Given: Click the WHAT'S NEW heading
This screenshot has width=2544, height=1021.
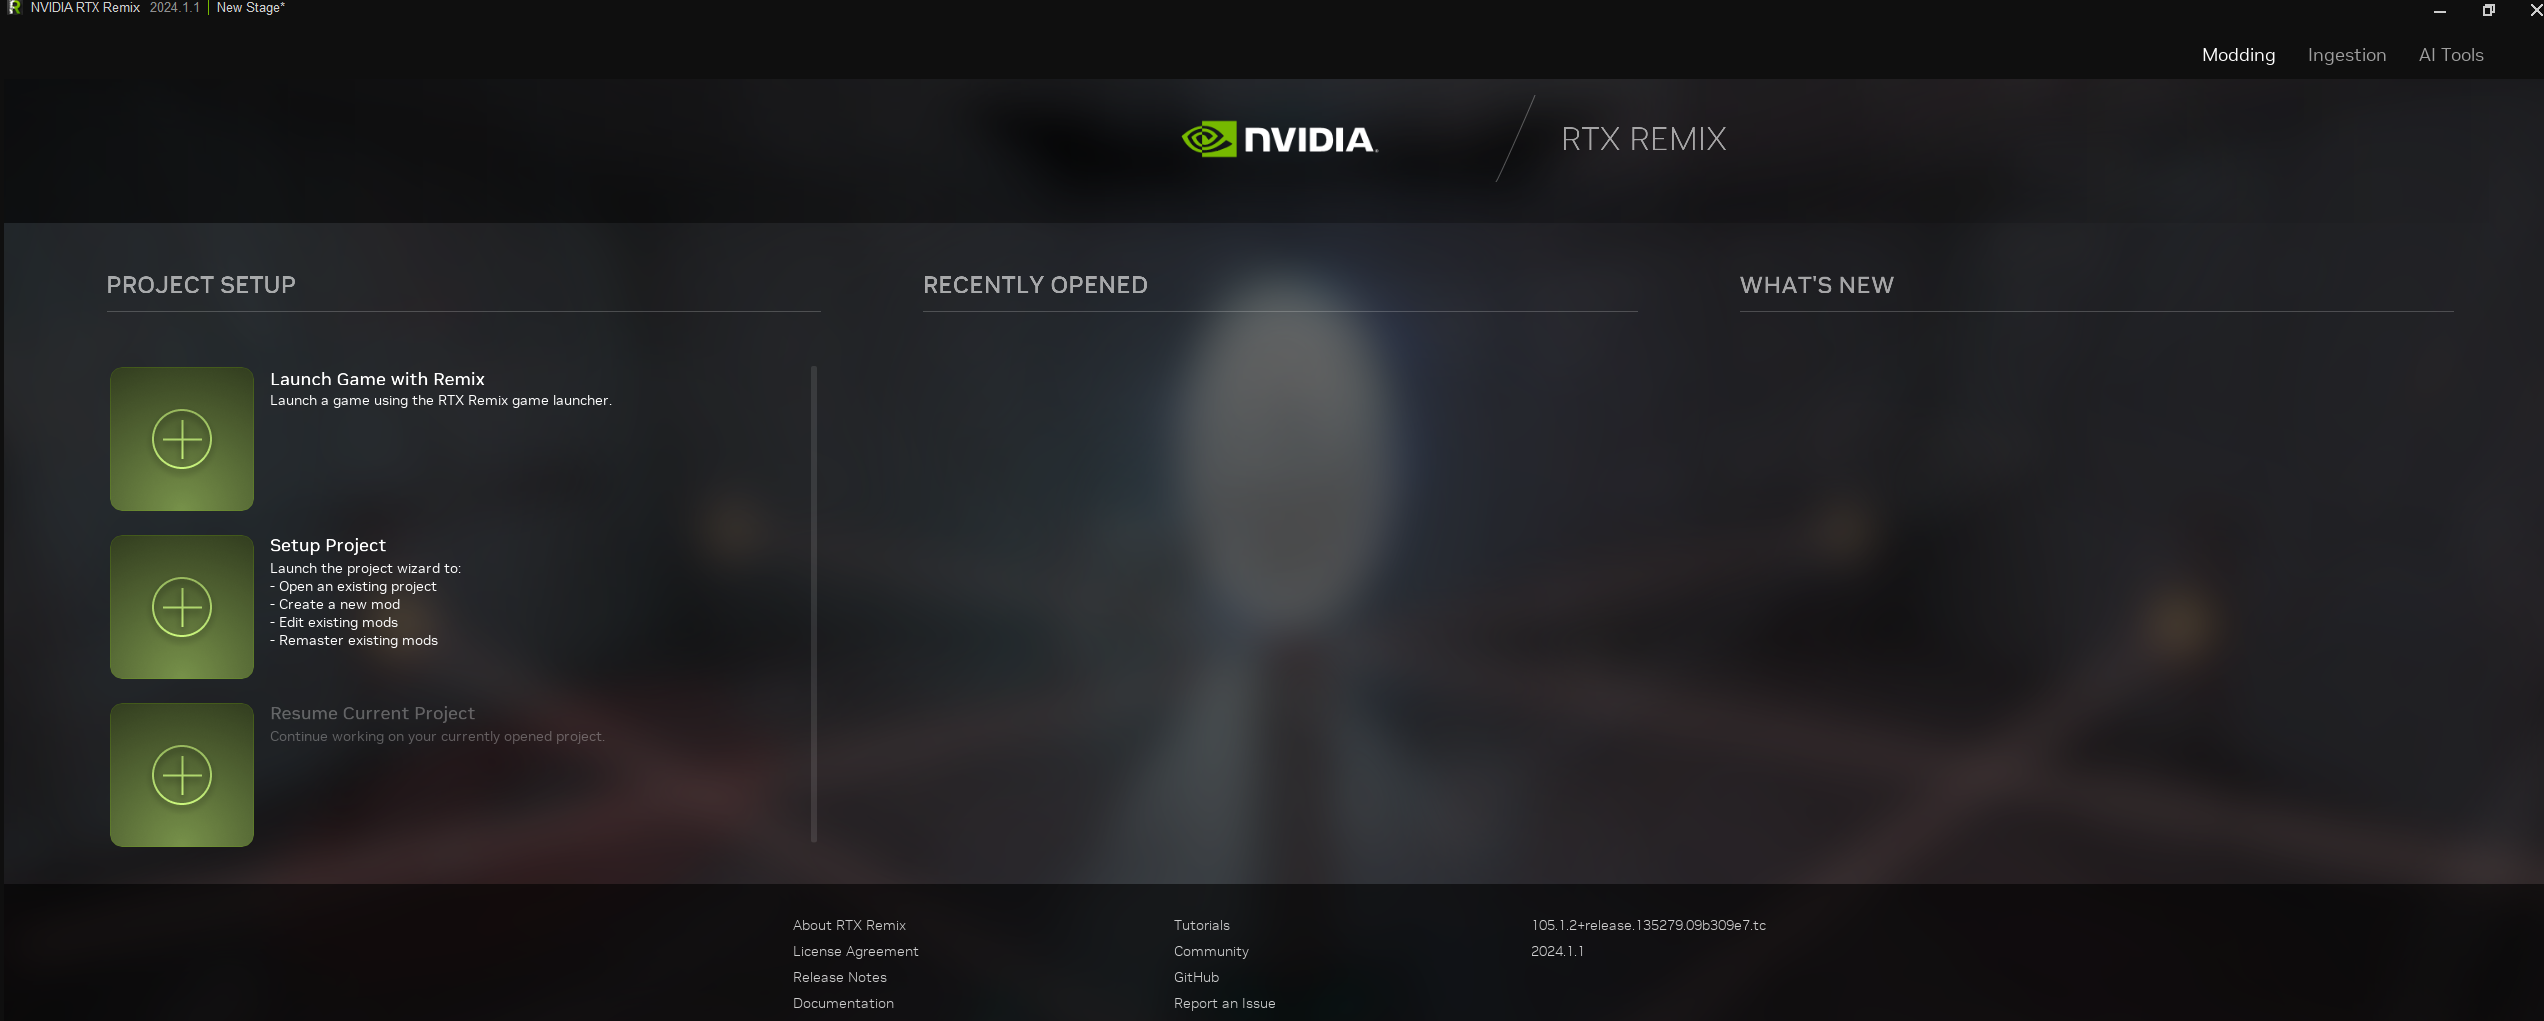Looking at the screenshot, I should coord(1816,285).
